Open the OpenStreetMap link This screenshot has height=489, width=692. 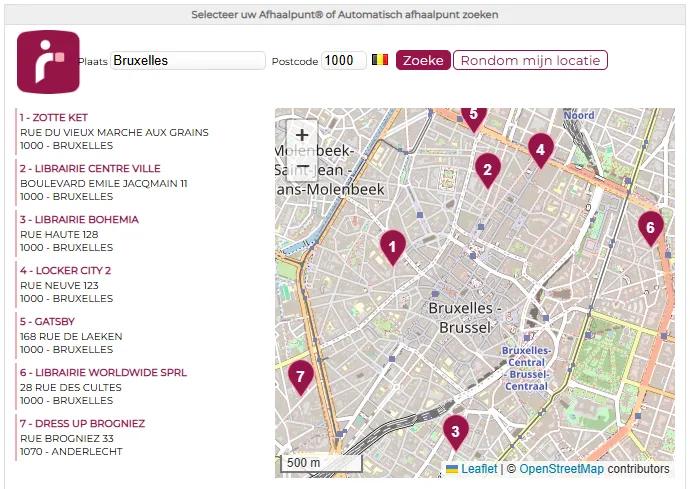561,469
